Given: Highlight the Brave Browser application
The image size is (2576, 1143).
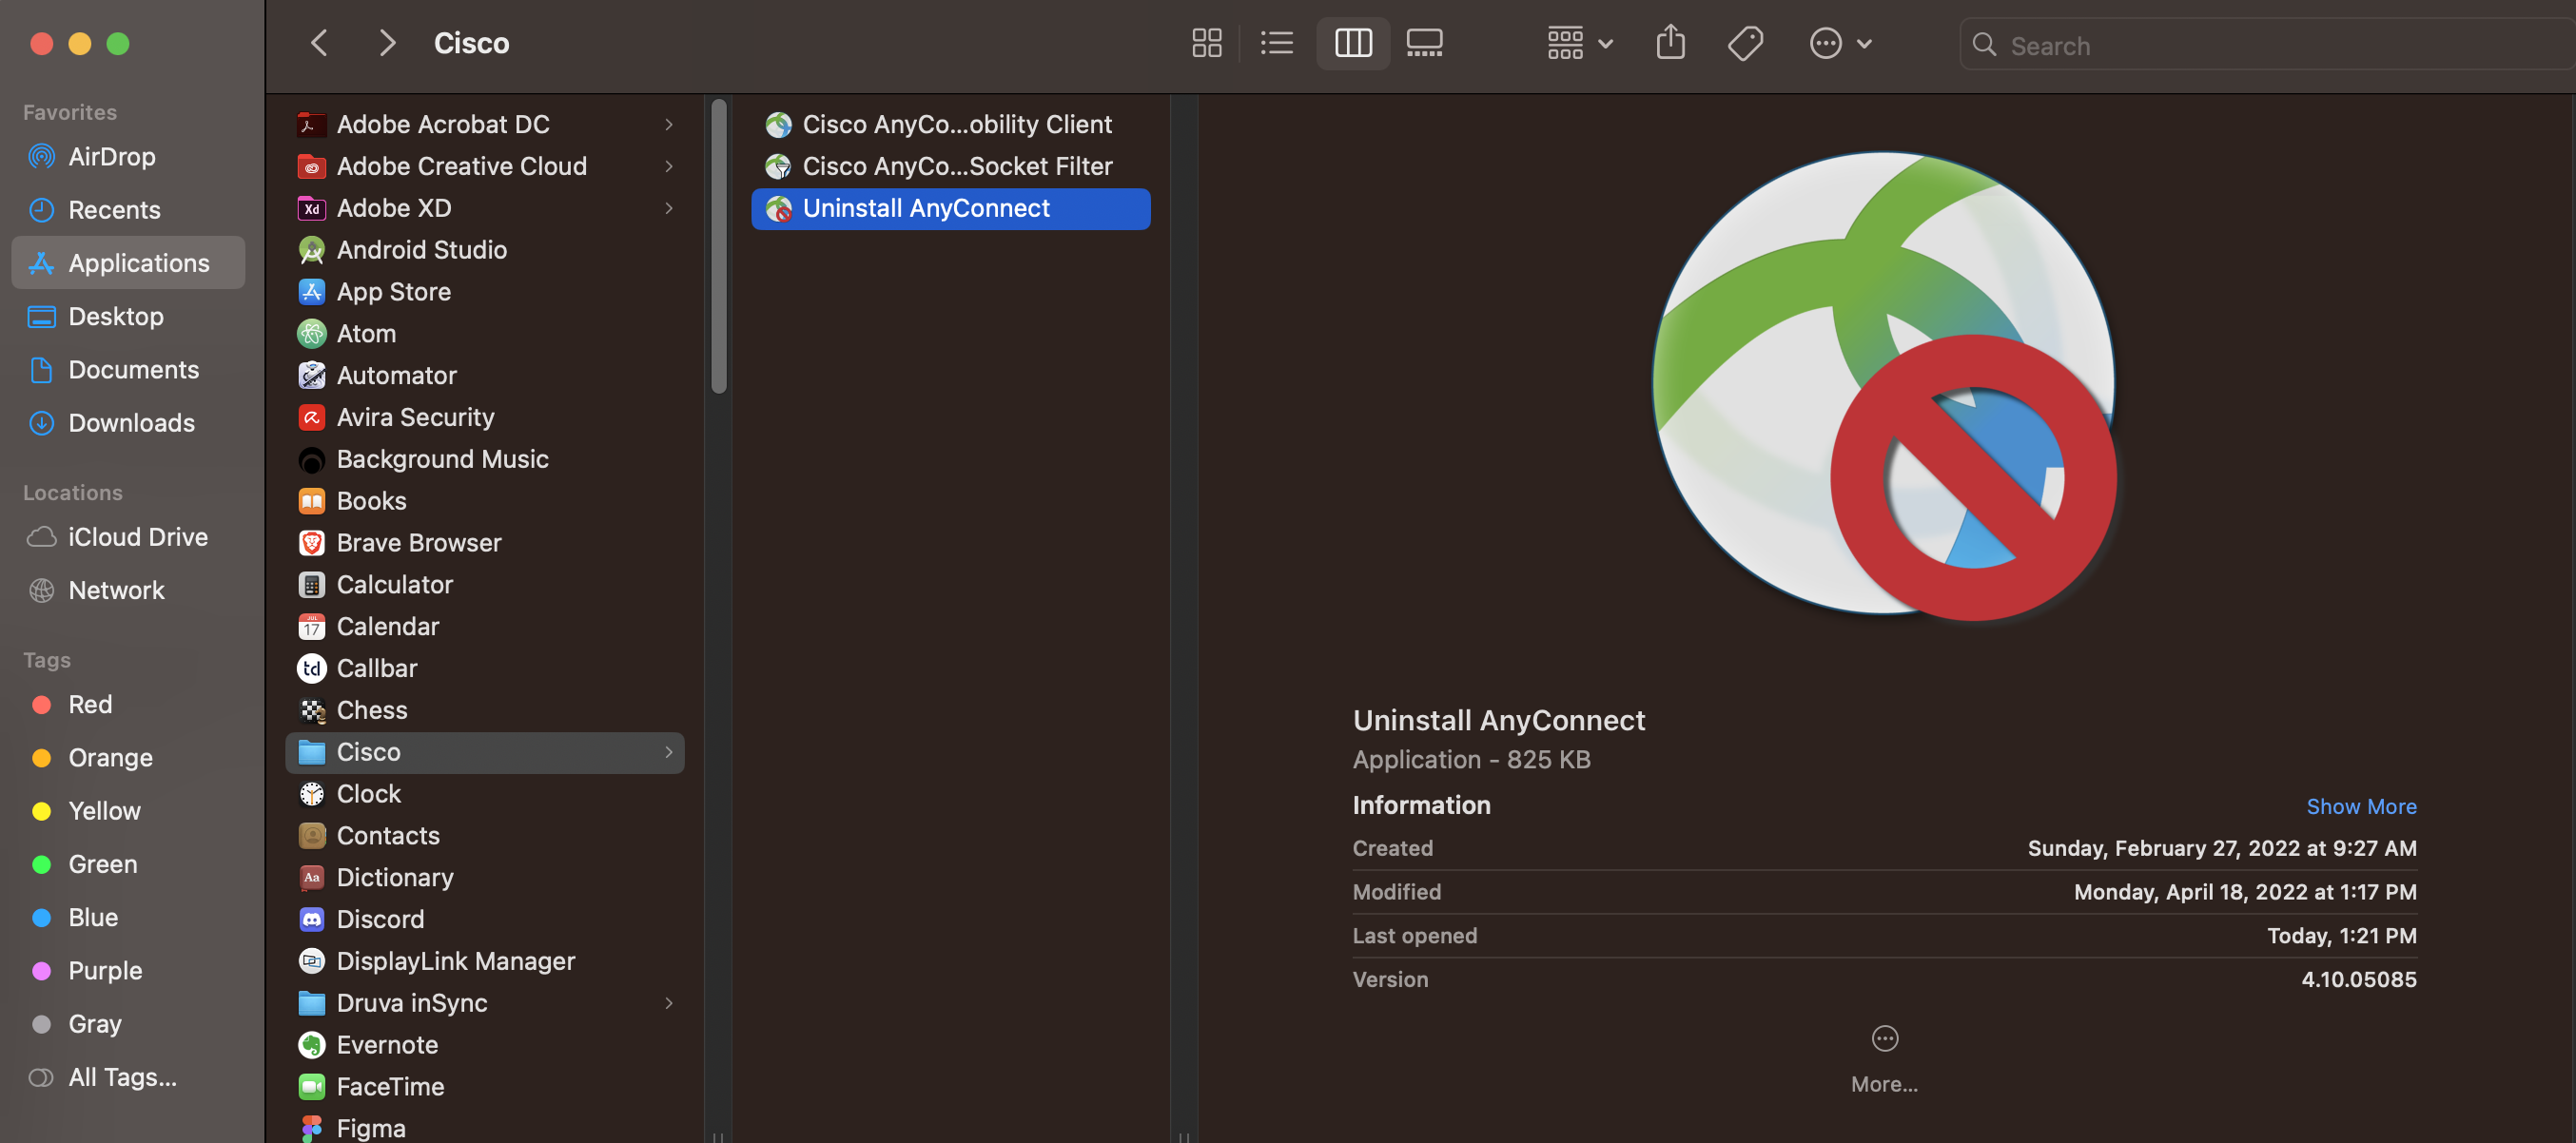Looking at the screenshot, I should 418,542.
